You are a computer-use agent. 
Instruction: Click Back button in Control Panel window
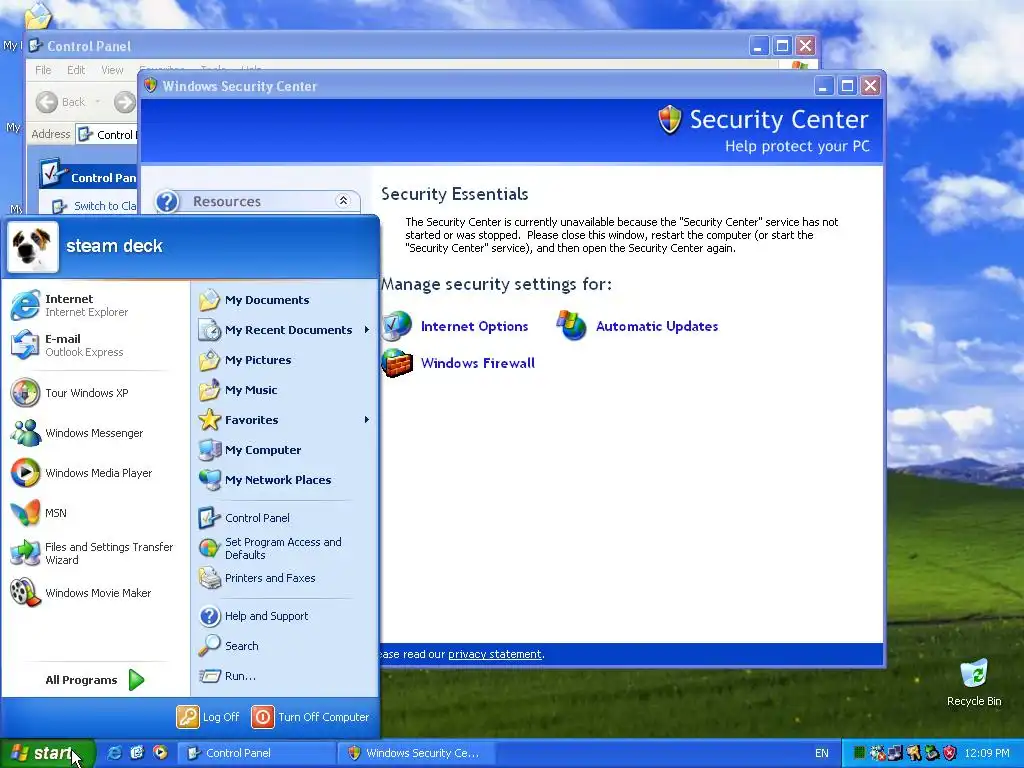[60, 102]
